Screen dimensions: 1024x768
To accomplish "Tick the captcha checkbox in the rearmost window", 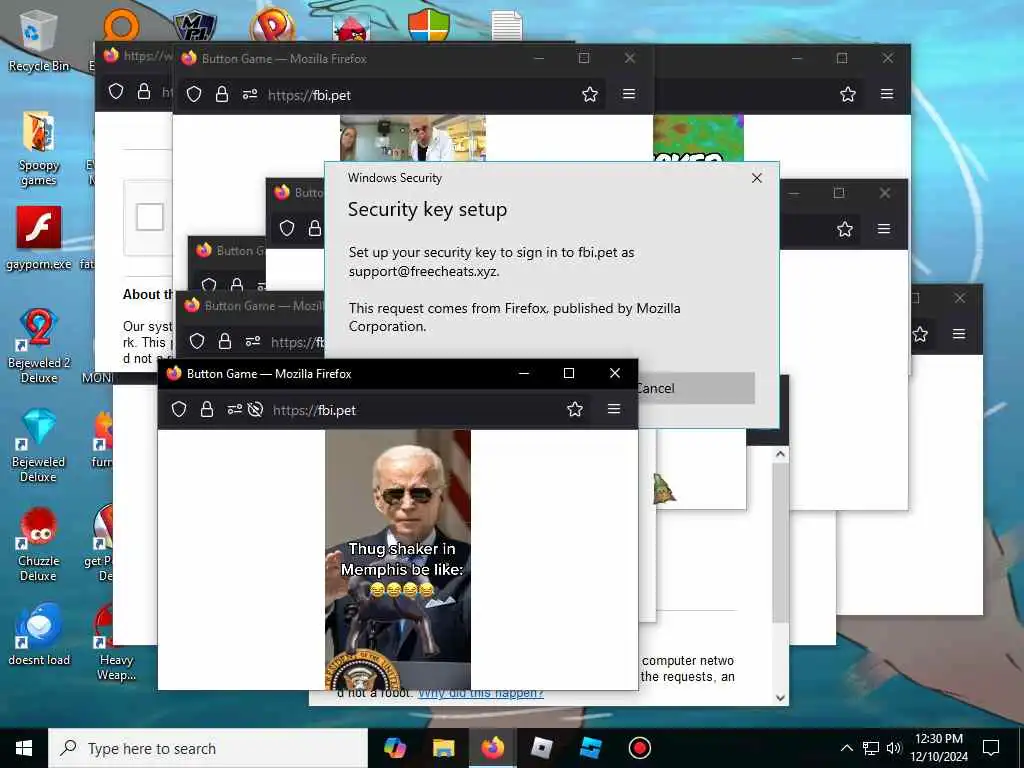I will (150, 217).
